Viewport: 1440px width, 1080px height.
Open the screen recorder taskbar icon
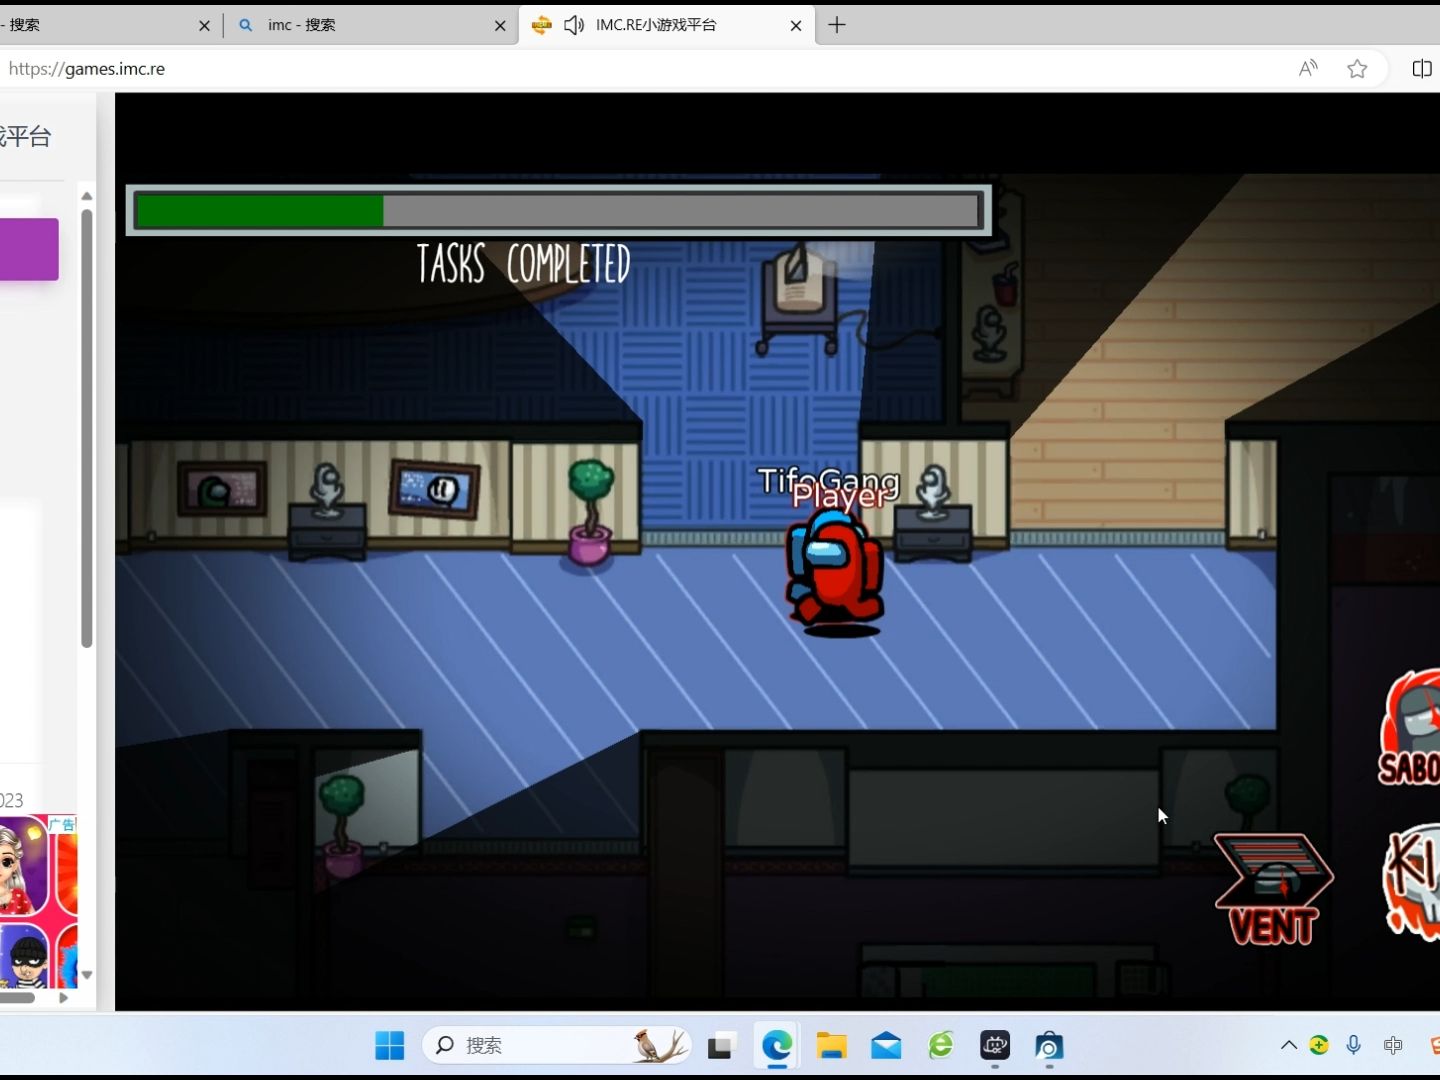click(995, 1046)
